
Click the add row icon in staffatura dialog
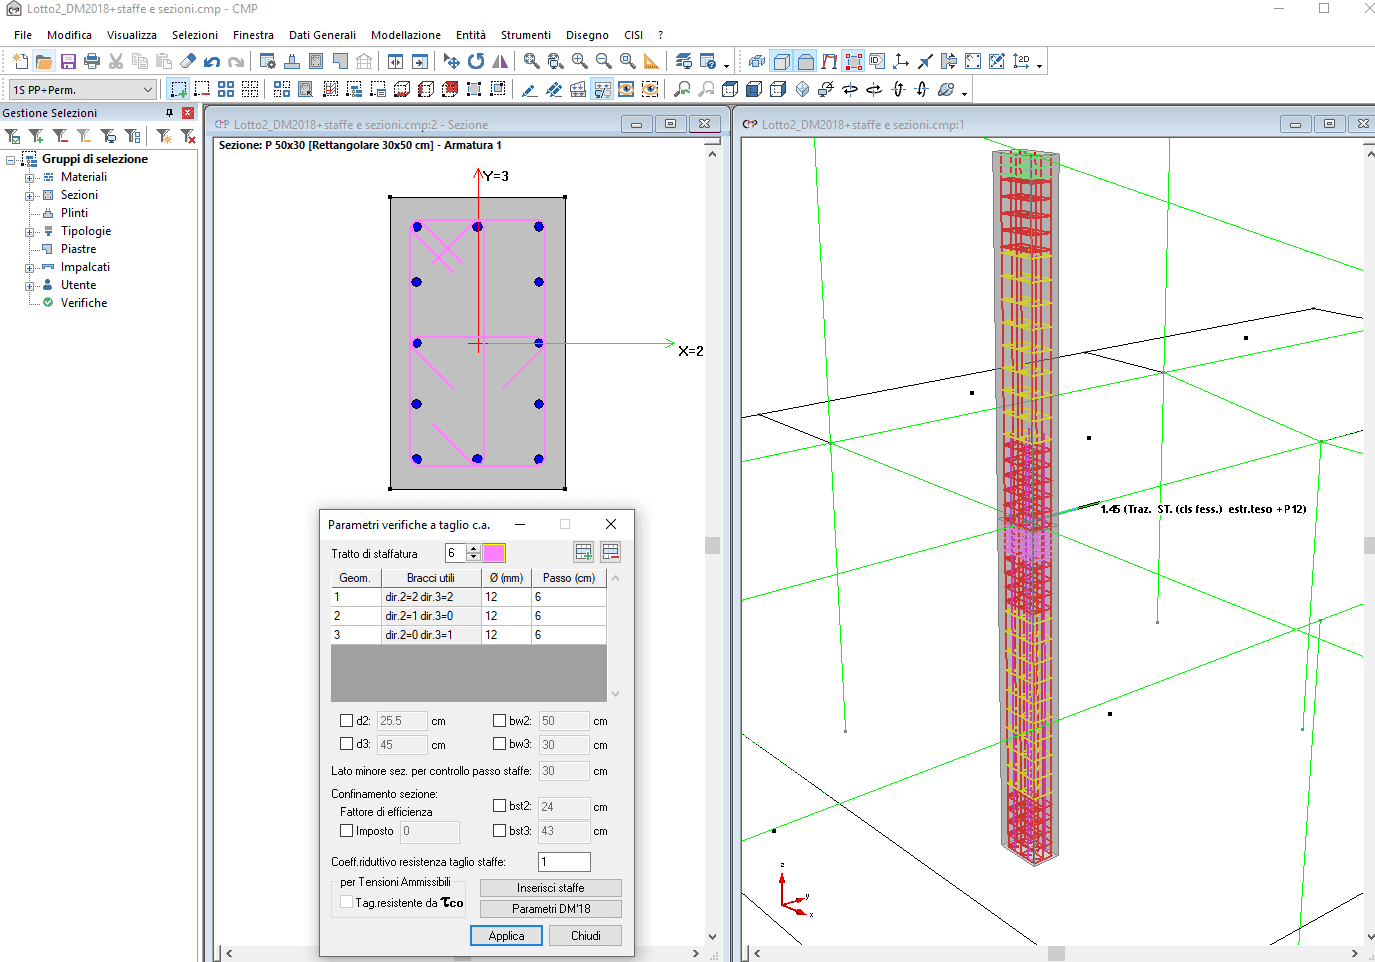point(584,552)
